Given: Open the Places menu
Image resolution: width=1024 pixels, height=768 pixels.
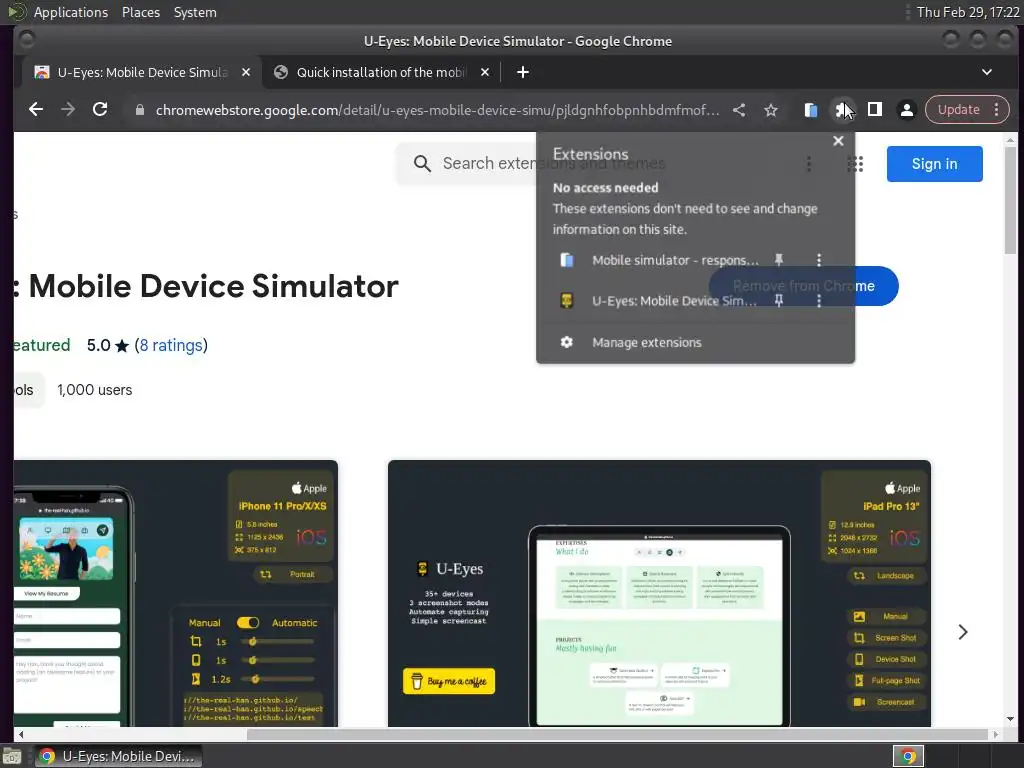Looking at the screenshot, I should tap(140, 12).
